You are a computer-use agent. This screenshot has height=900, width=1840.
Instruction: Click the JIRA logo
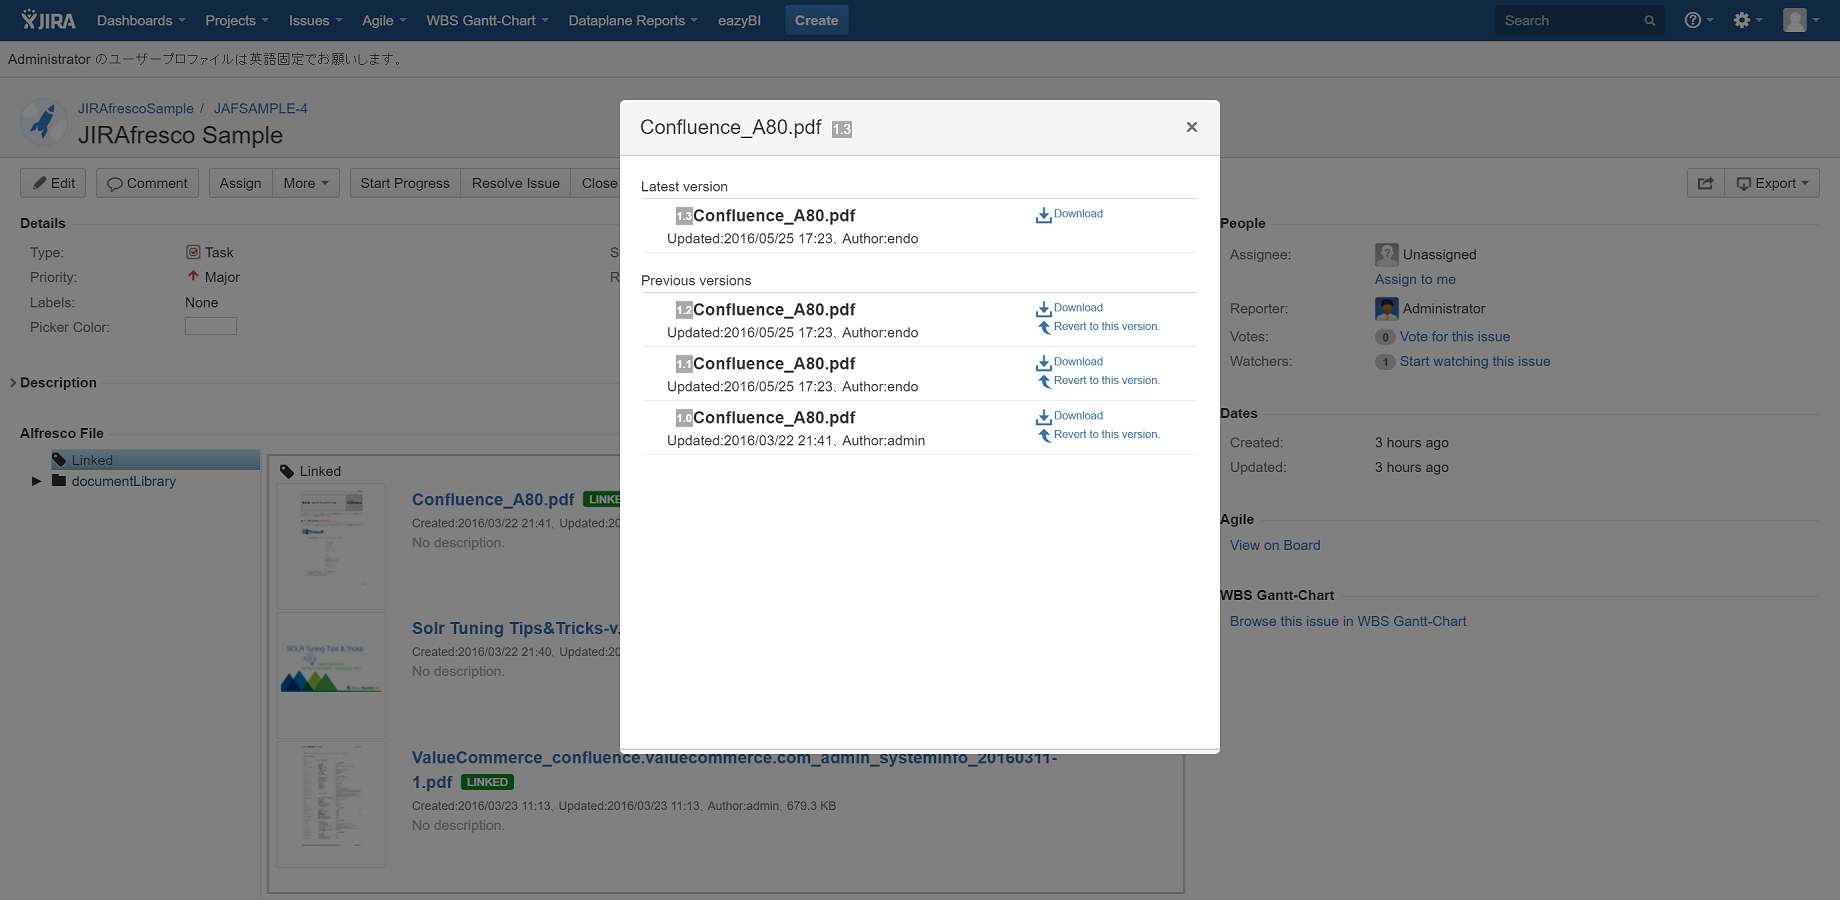coord(48,20)
